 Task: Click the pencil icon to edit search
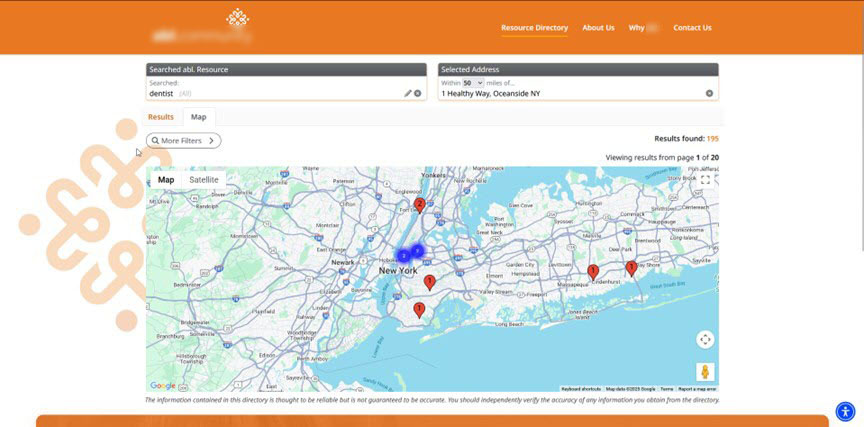click(x=408, y=93)
